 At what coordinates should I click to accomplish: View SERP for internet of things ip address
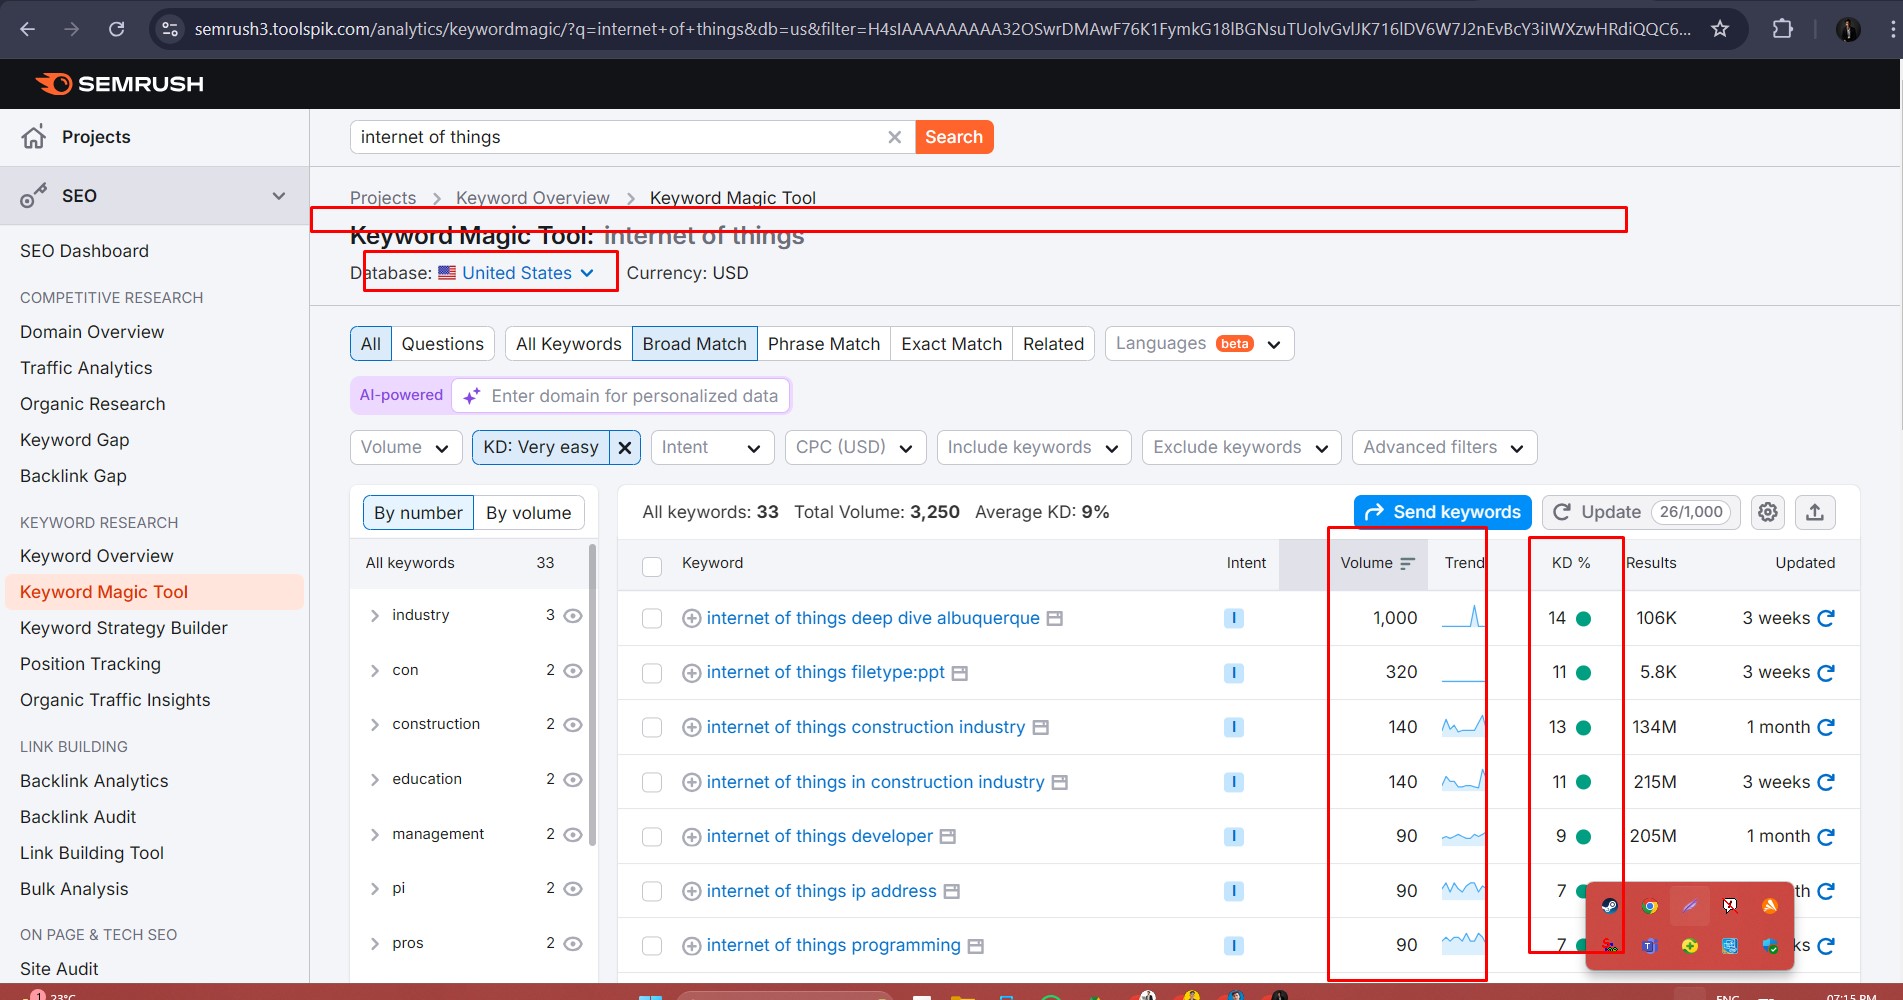tap(952, 891)
